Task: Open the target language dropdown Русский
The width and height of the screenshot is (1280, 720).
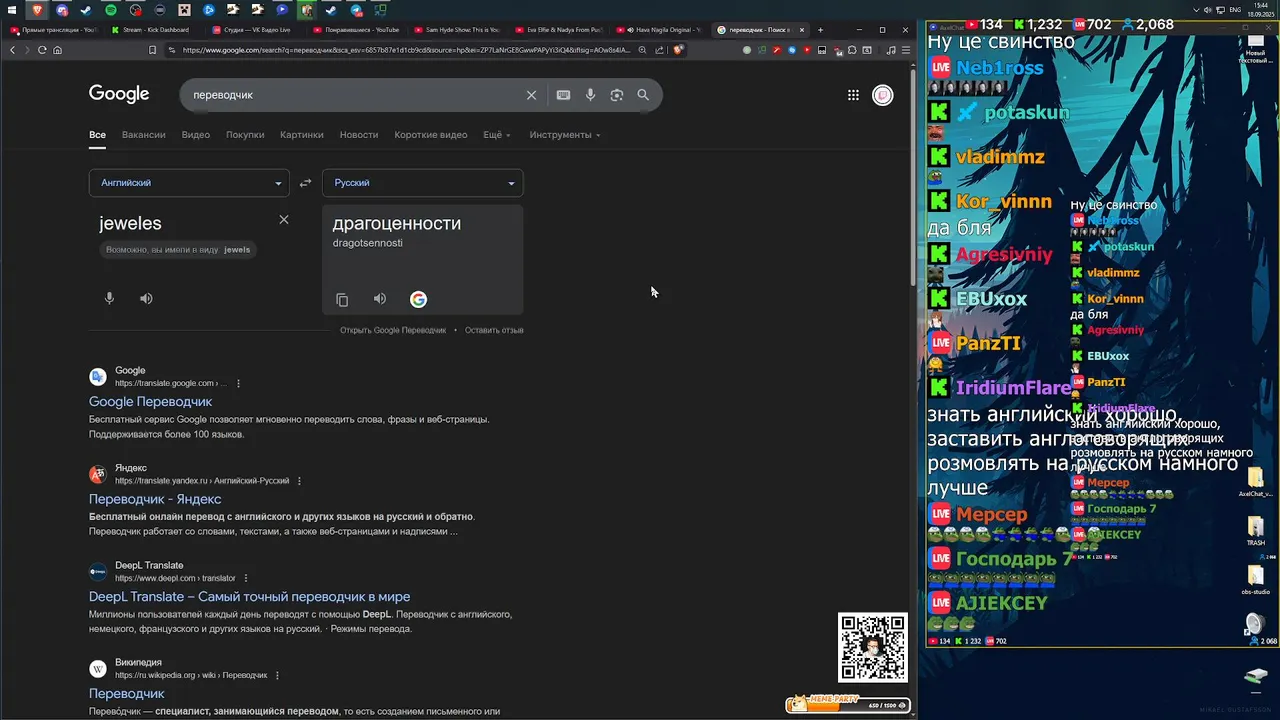Action: (x=423, y=183)
